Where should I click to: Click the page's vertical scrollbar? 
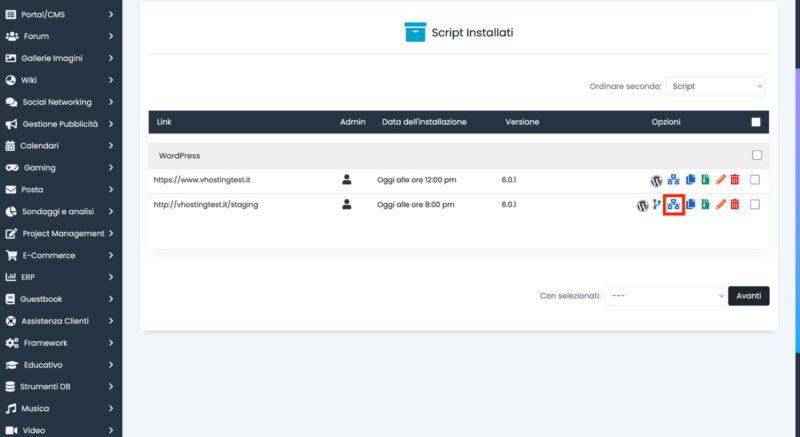coord(797,209)
